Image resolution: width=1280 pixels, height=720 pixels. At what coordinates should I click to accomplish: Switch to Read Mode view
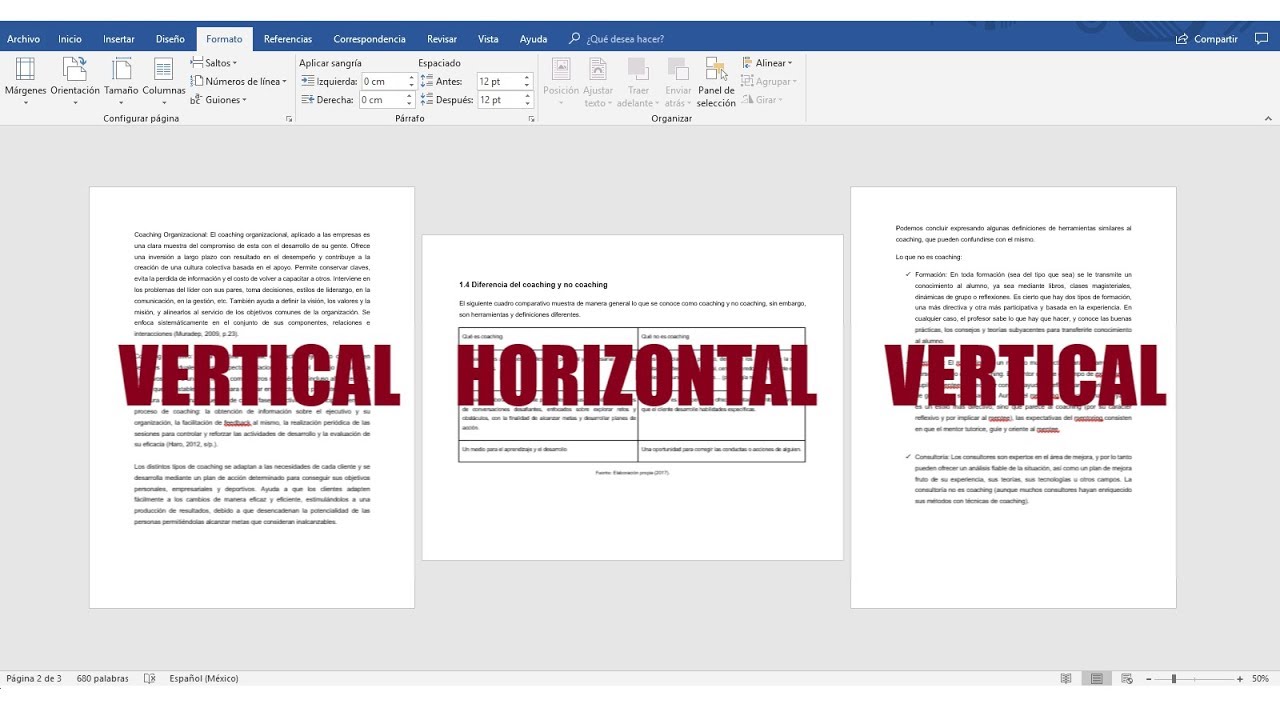coord(1066,678)
